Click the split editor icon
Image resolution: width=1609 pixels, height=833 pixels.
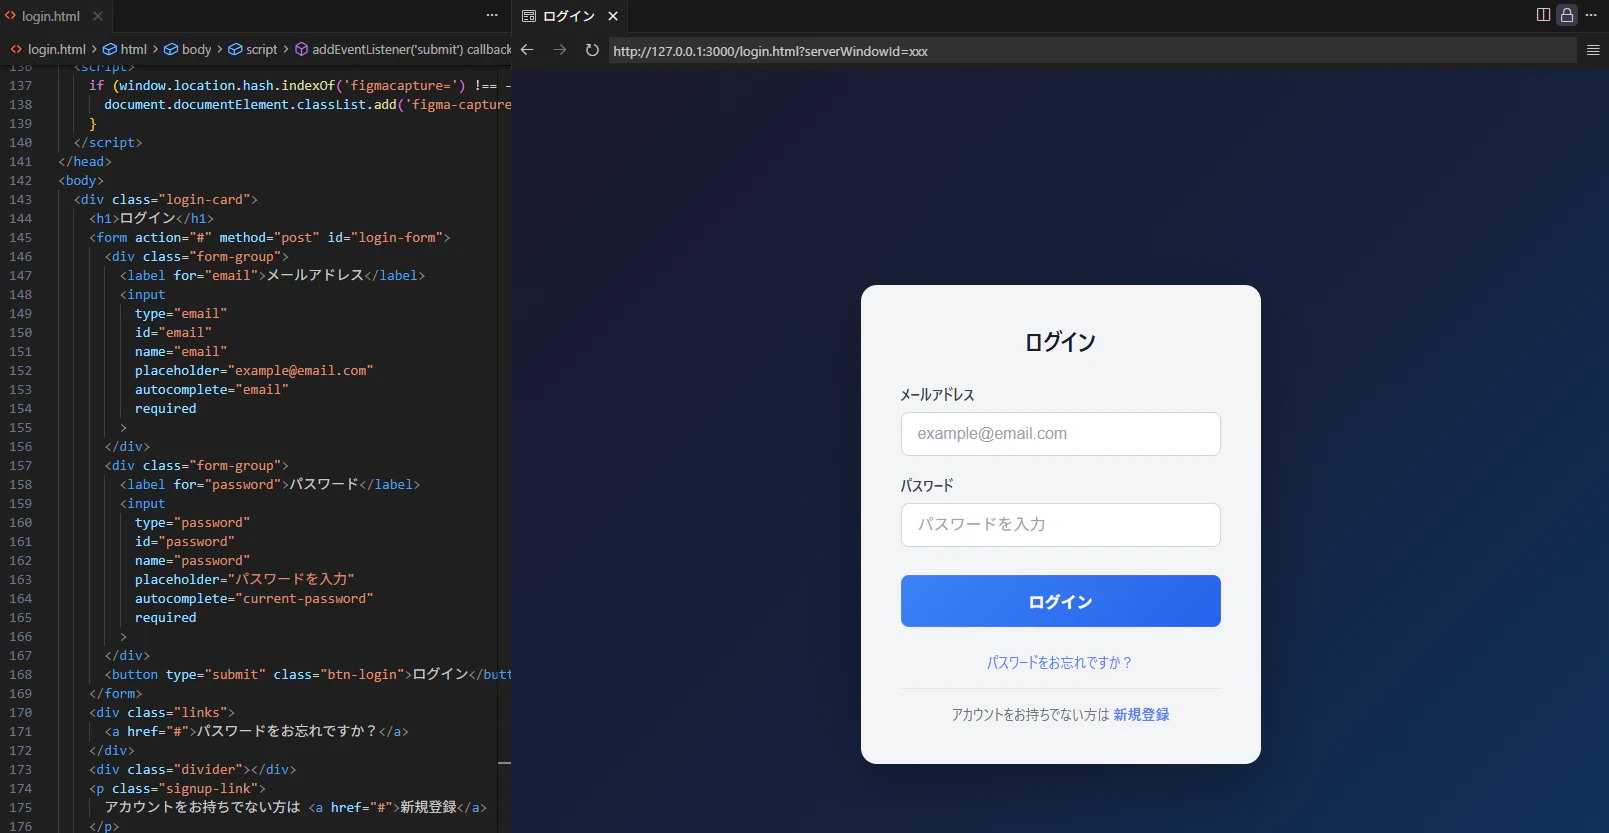1543,15
